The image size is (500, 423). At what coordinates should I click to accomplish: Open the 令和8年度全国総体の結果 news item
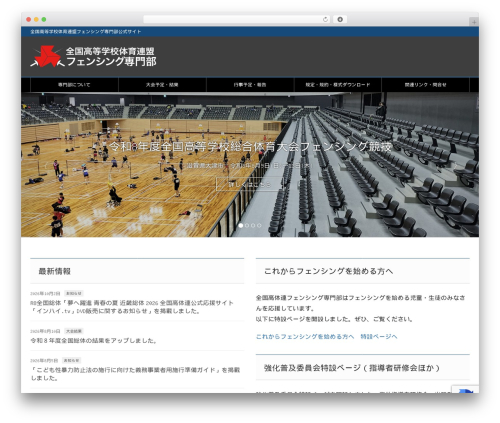(94, 341)
